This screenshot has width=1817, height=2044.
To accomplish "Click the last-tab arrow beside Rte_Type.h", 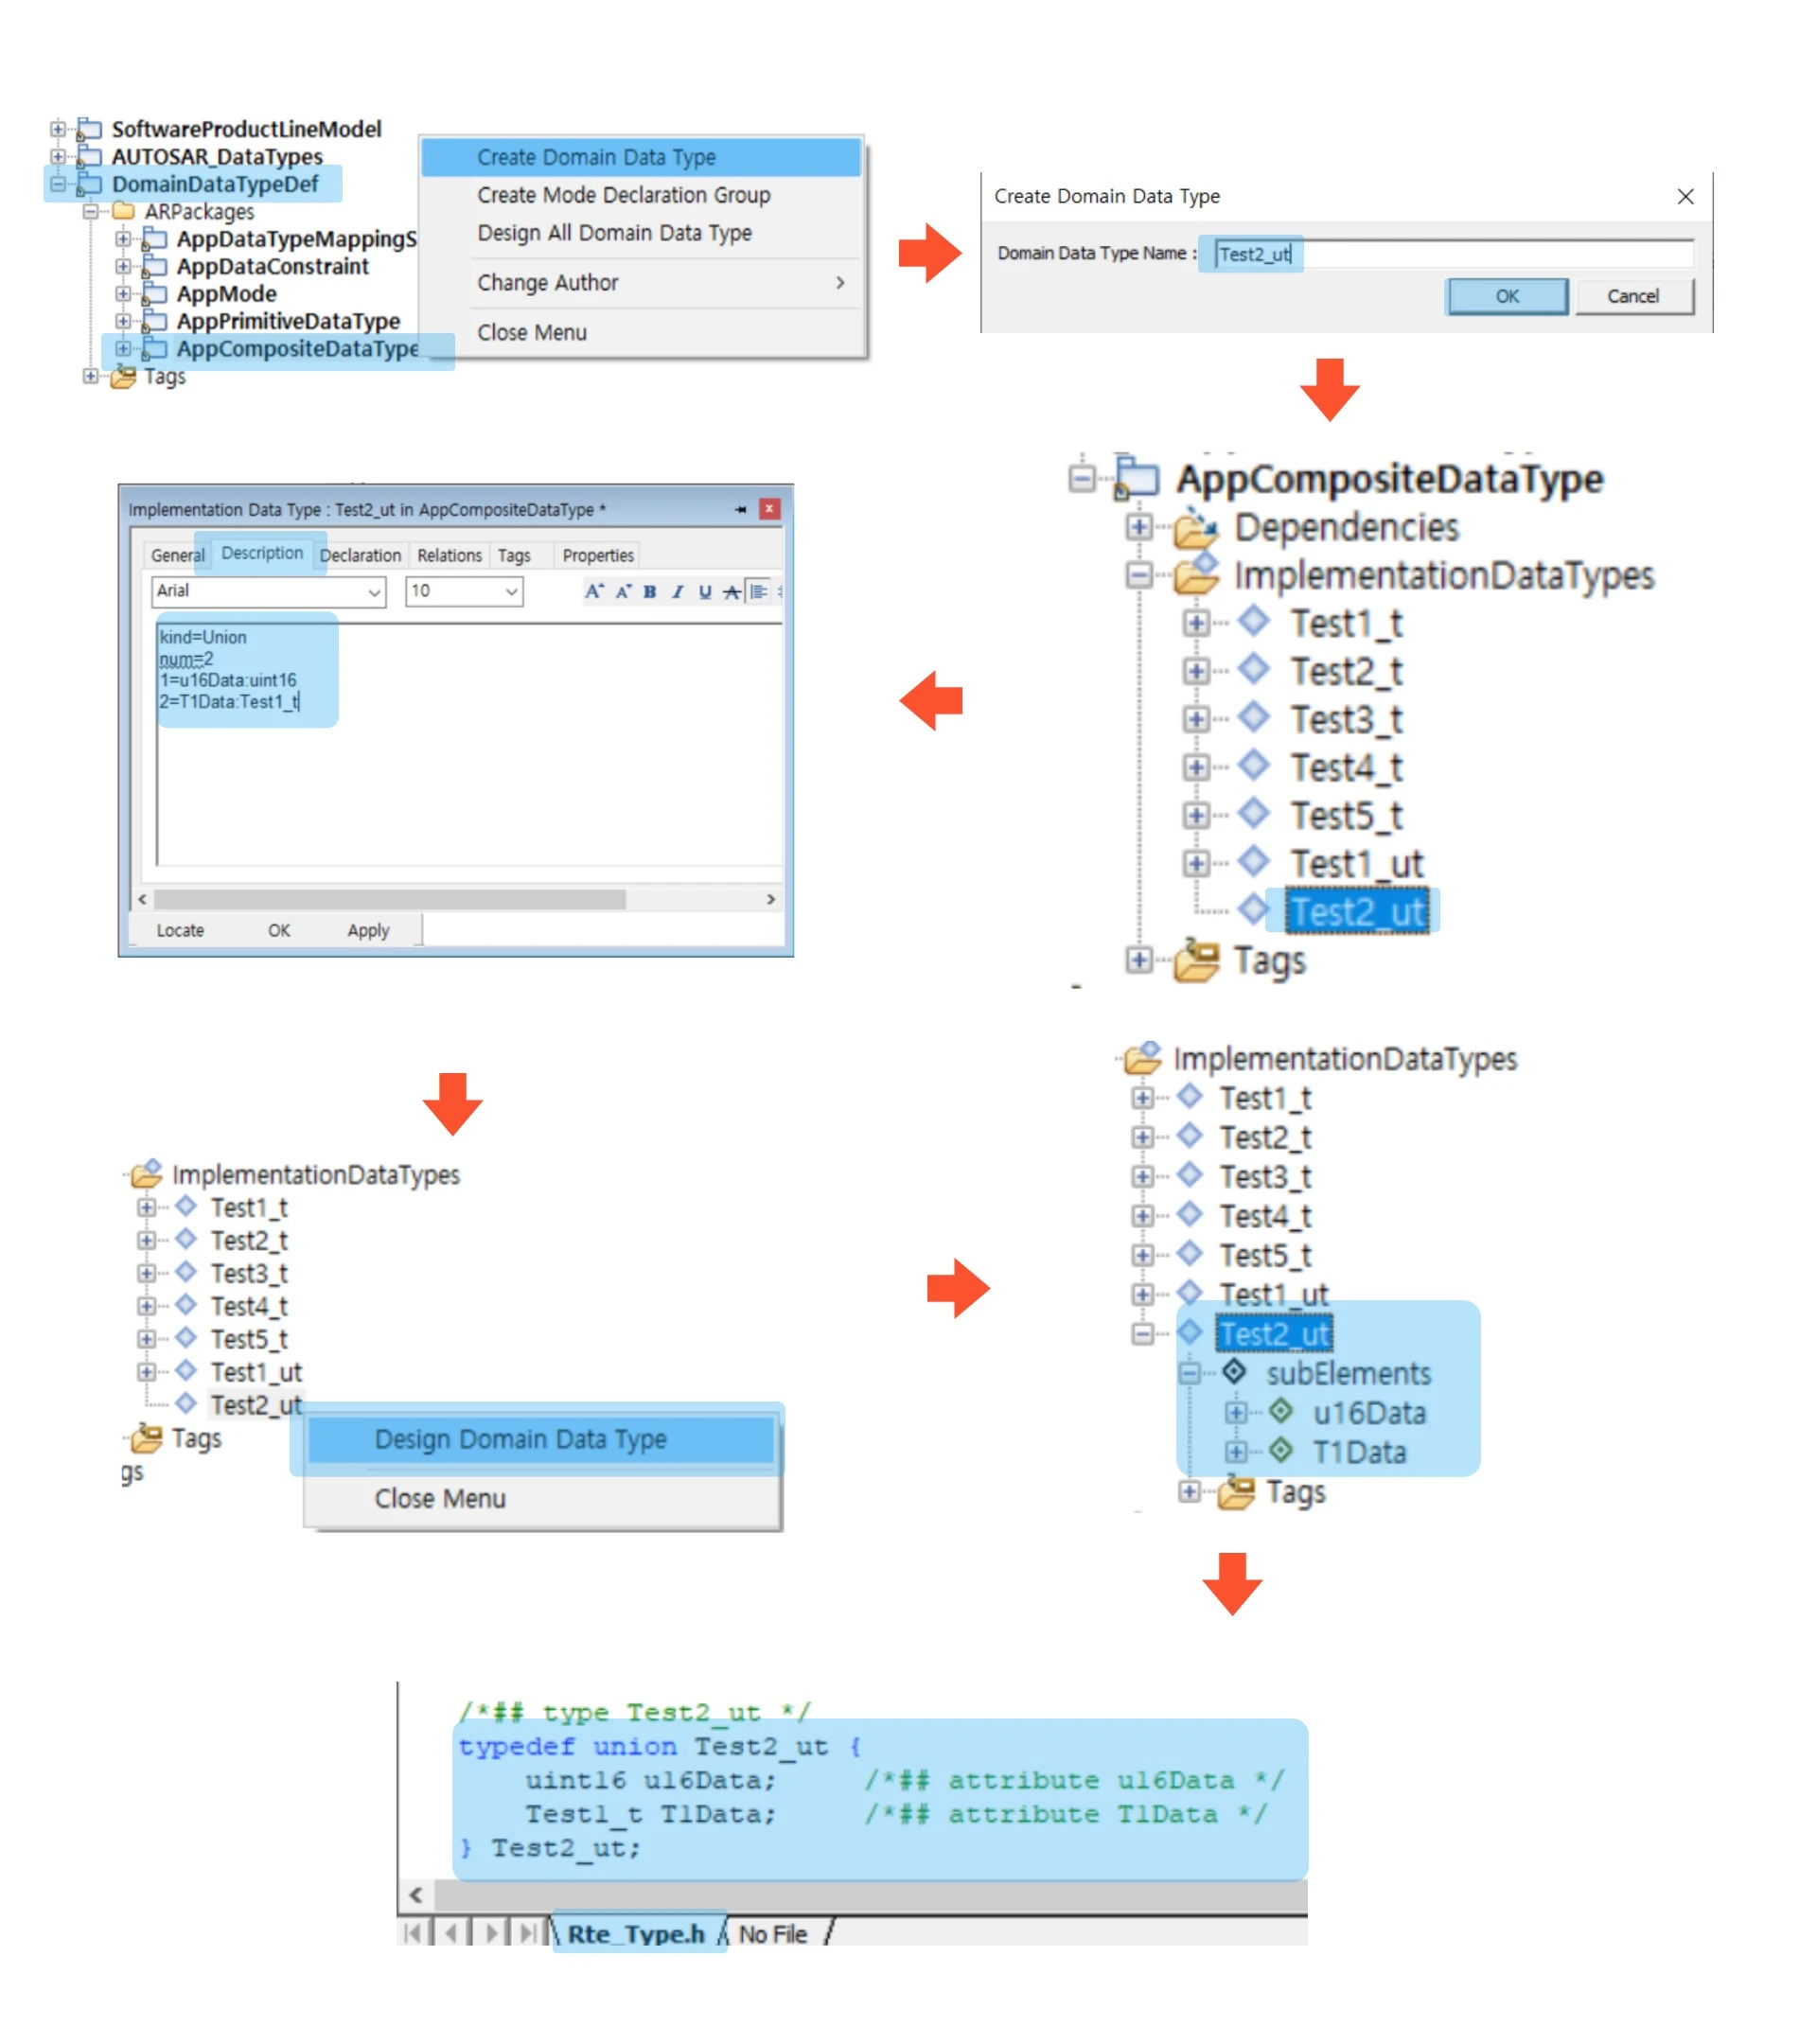I will tap(529, 1933).
